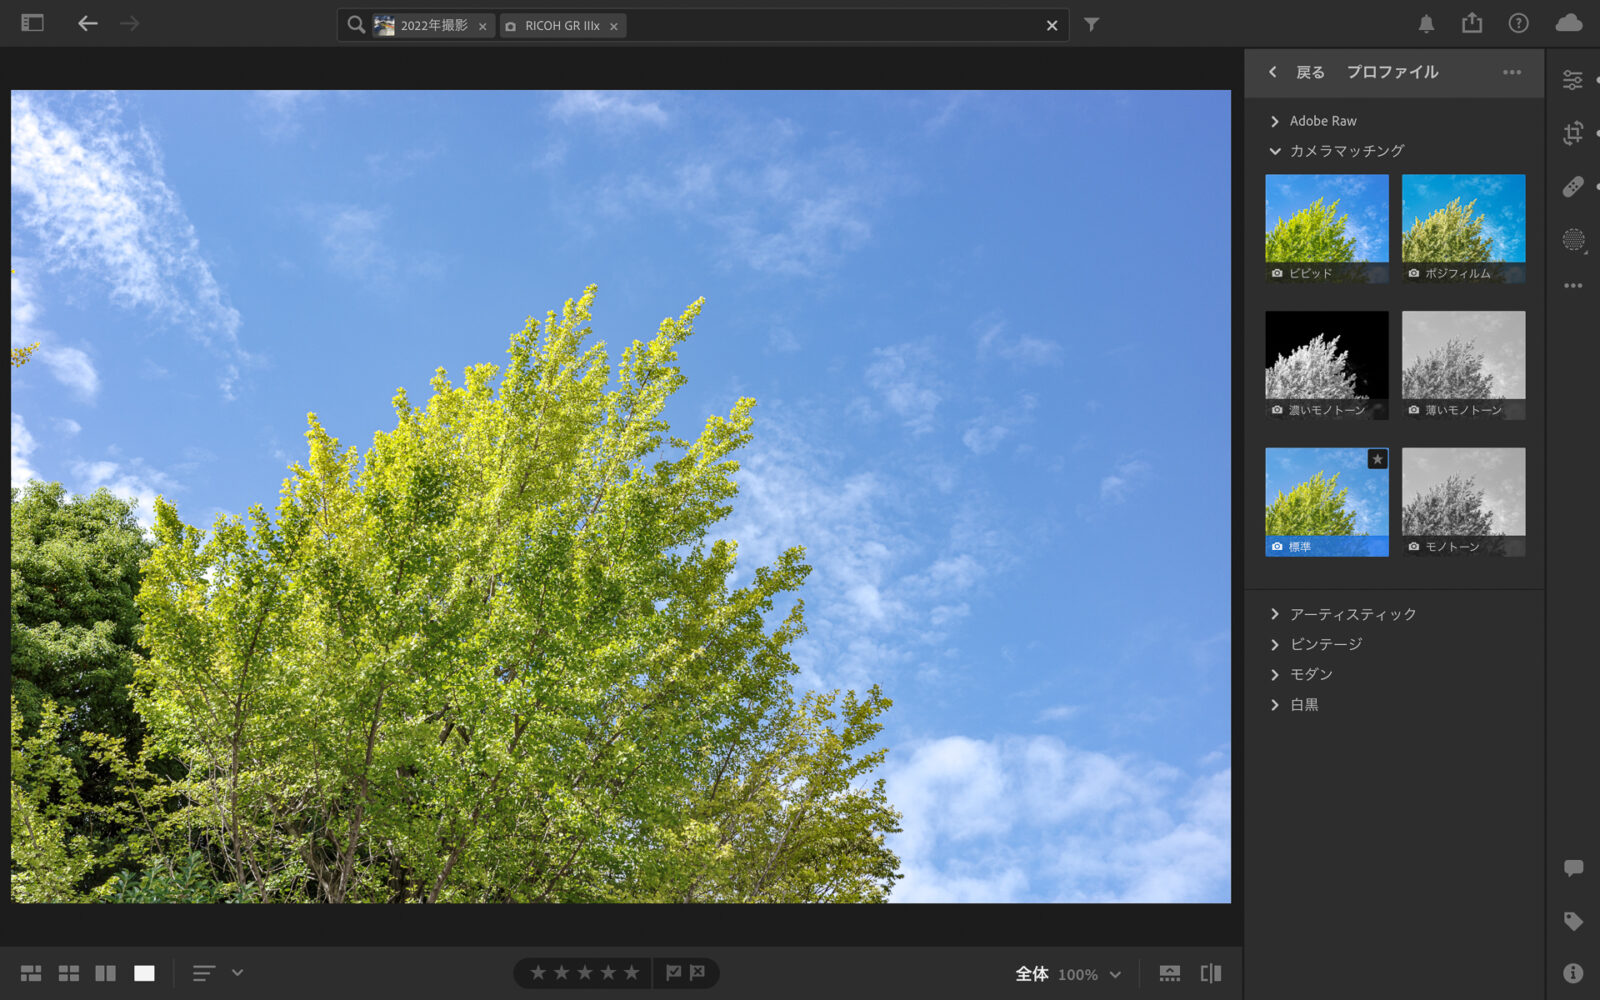Open the three-dot menu in Profile panel
Screen dimensions: 1600x1000
click(x=1511, y=72)
